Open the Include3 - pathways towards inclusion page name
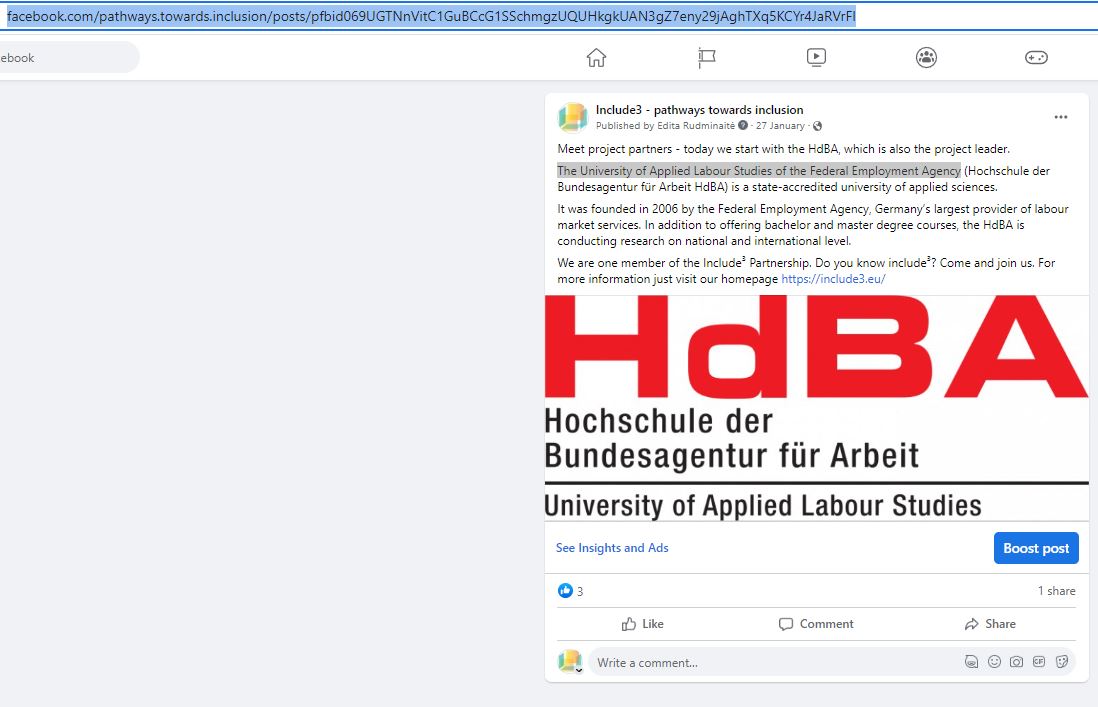1098x707 pixels. click(x=700, y=110)
